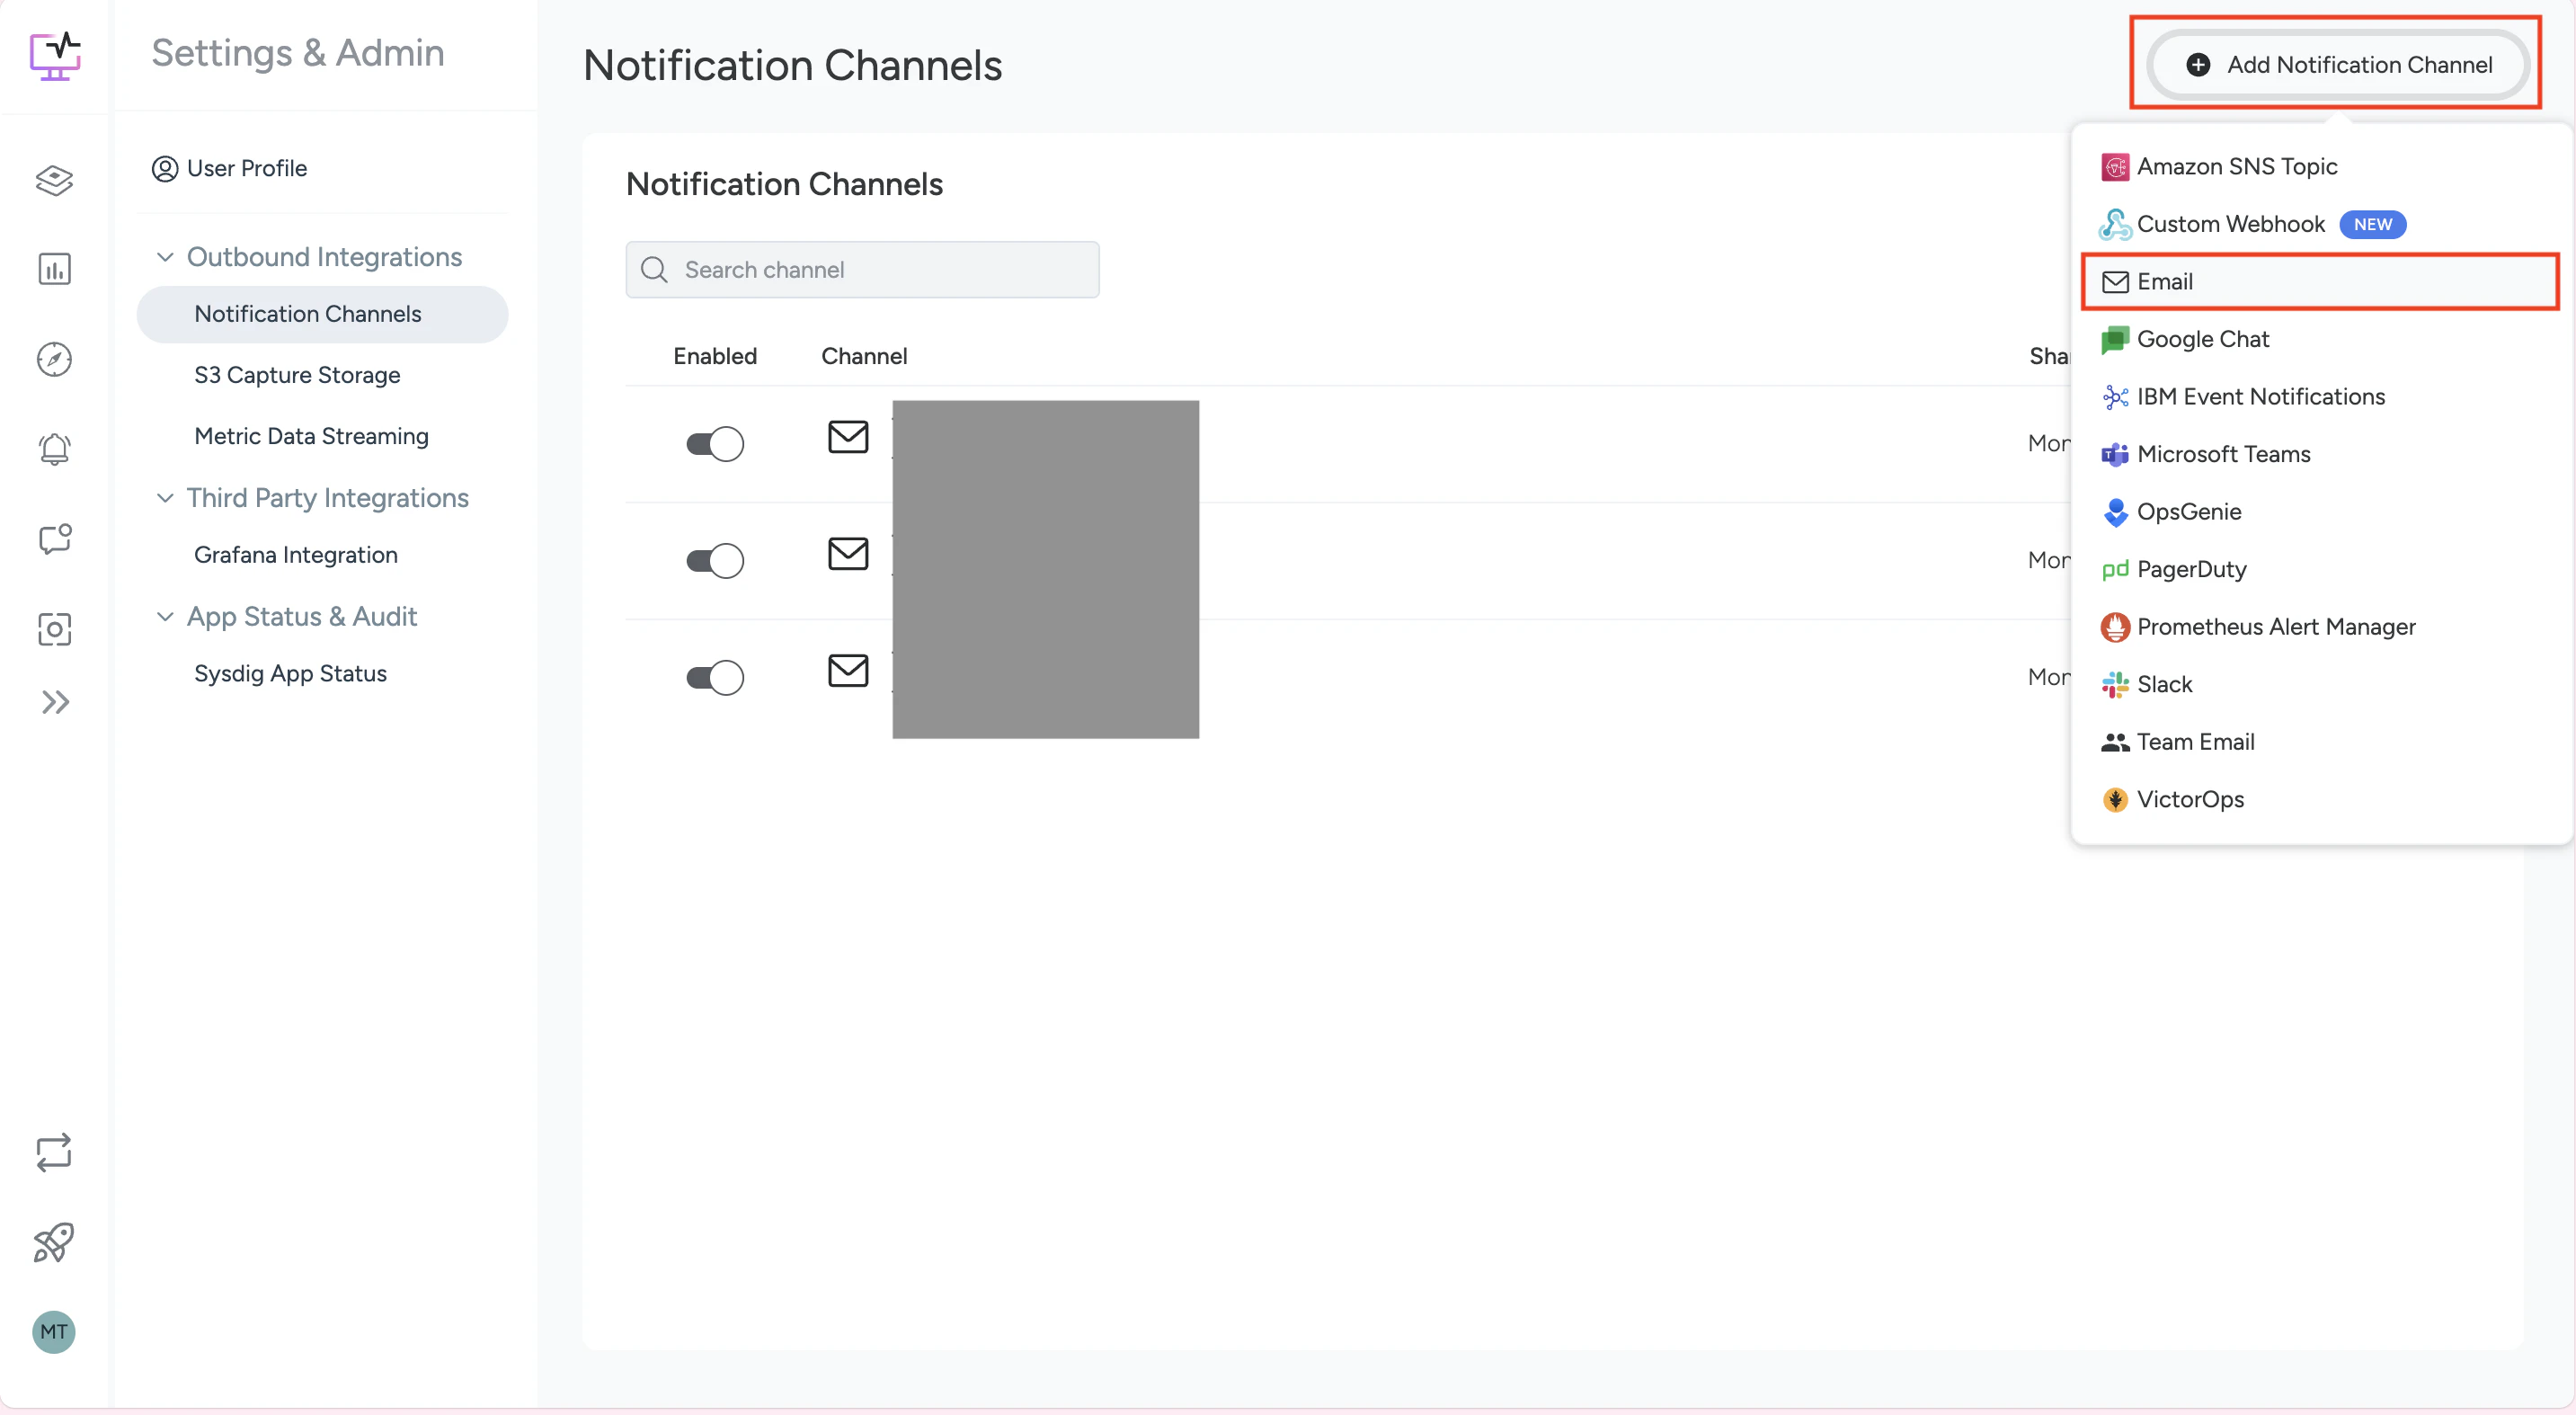2576x1415 pixels.
Task: Choose Custom Webhook menu entry
Action: pyautogui.click(x=2320, y=224)
